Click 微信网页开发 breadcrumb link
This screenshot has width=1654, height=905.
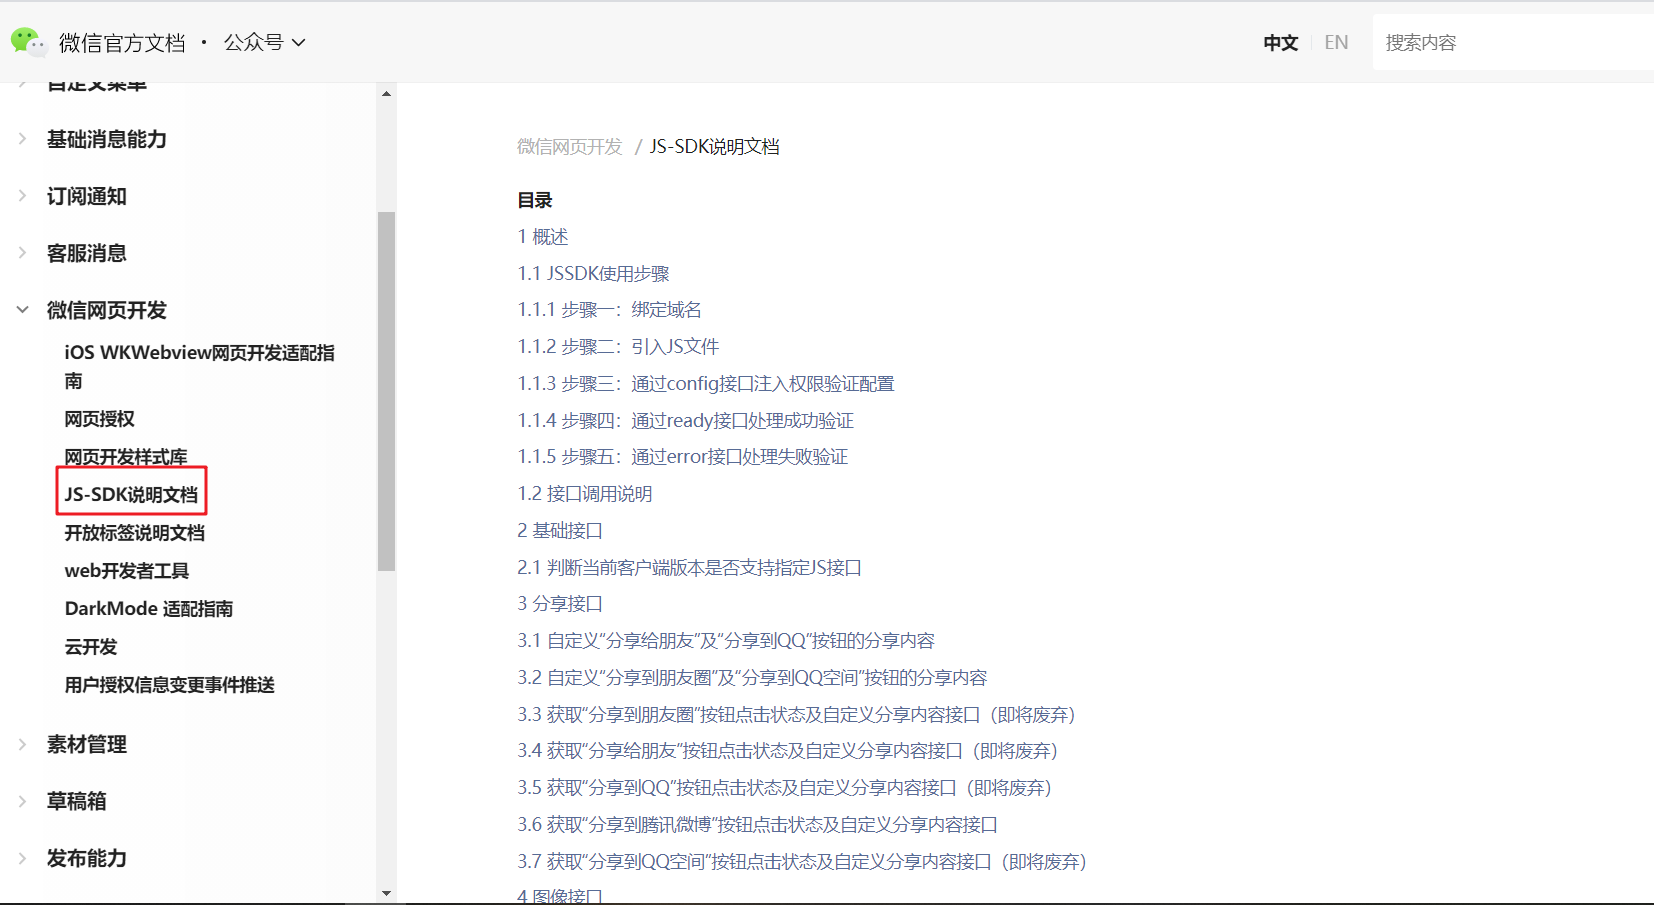pyautogui.click(x=570, y=147)
